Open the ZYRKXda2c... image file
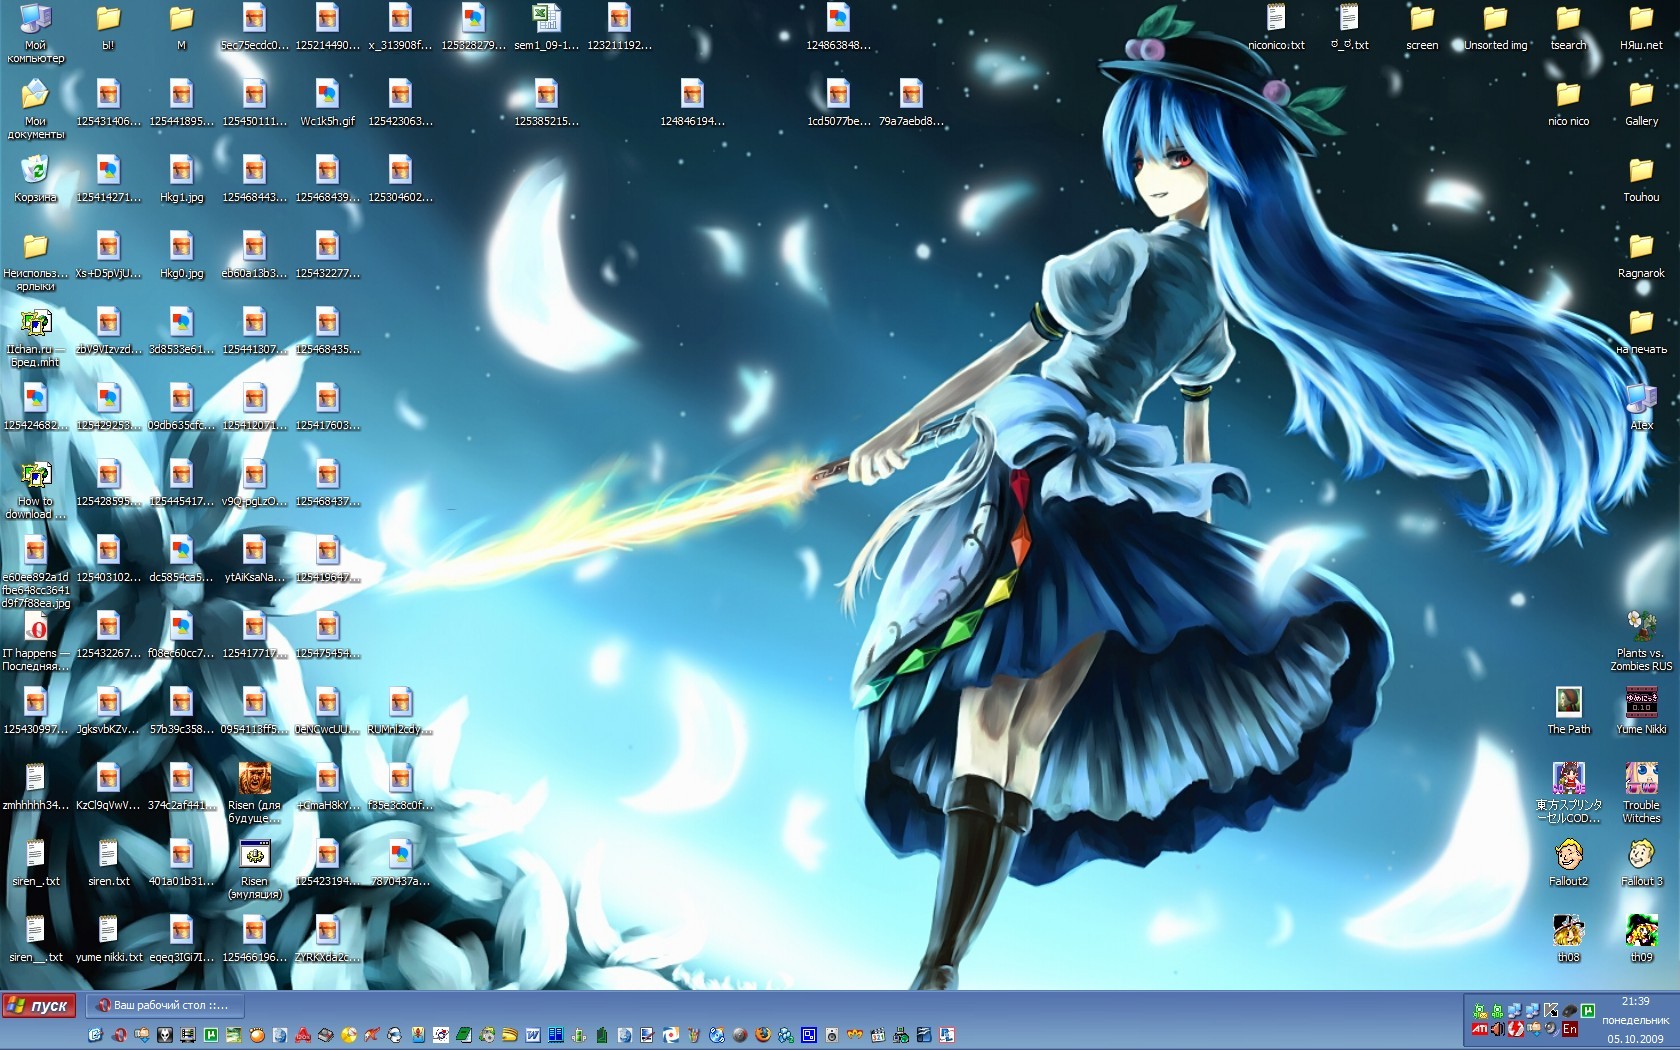 [x=327, y=938]
